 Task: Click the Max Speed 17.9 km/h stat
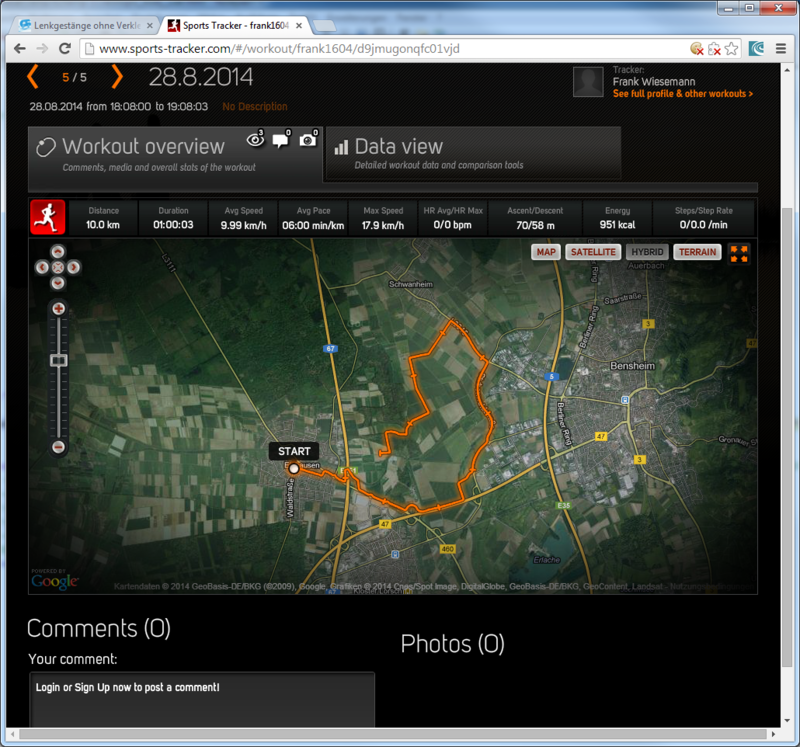(x=383, y=218)
